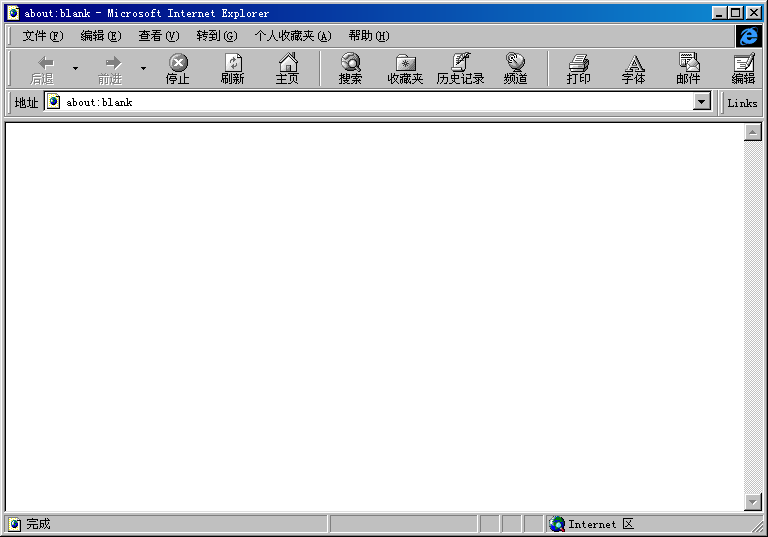Click the 地址 address label
Image resolution: width=768 pixels, height=537 pixels.
coord(26,102)
